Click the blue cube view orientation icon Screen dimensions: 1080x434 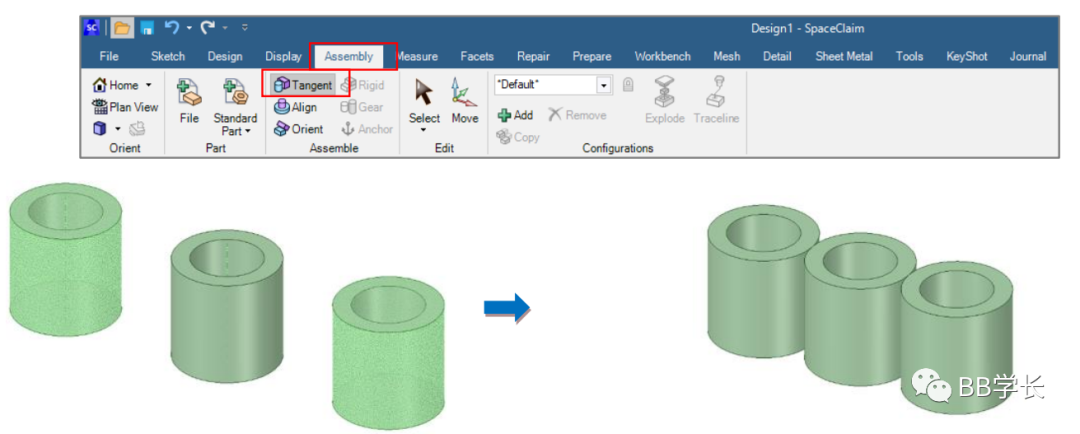(101, 129)
